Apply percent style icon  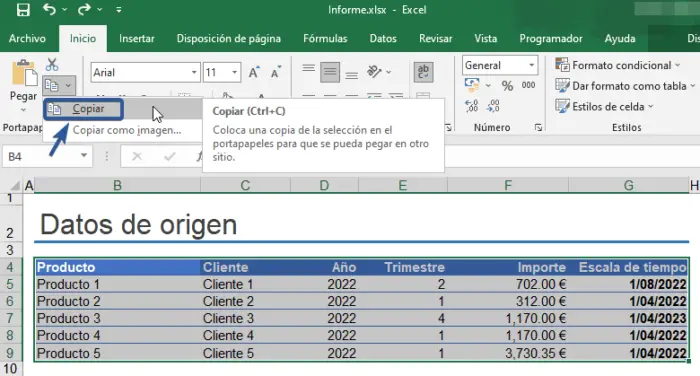[x=507, y=85]
